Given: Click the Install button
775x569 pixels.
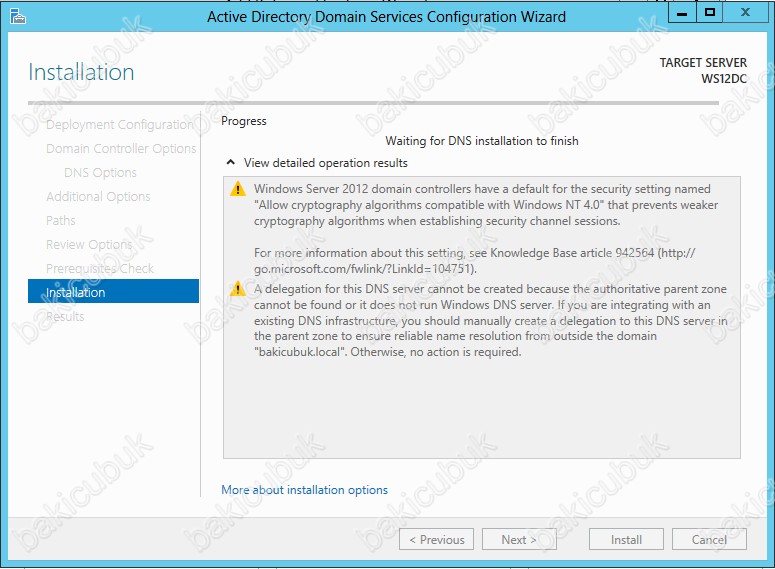Looking at the screenshot, I should coord(626,539).
